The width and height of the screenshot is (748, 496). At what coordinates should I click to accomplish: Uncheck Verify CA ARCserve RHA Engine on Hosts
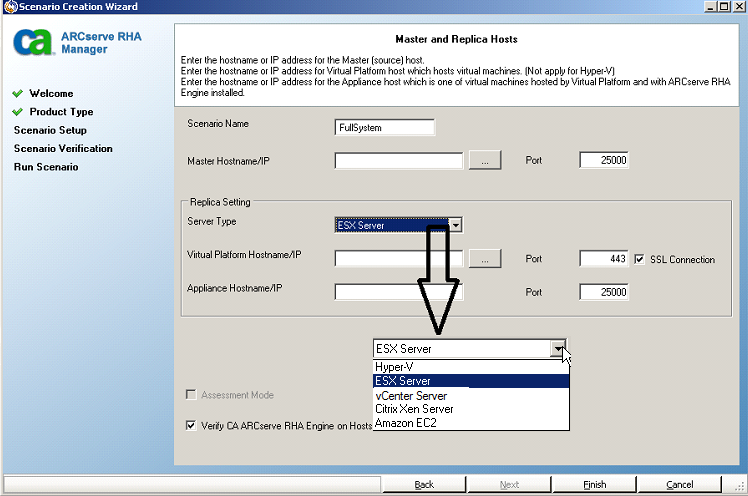(191, 425)
